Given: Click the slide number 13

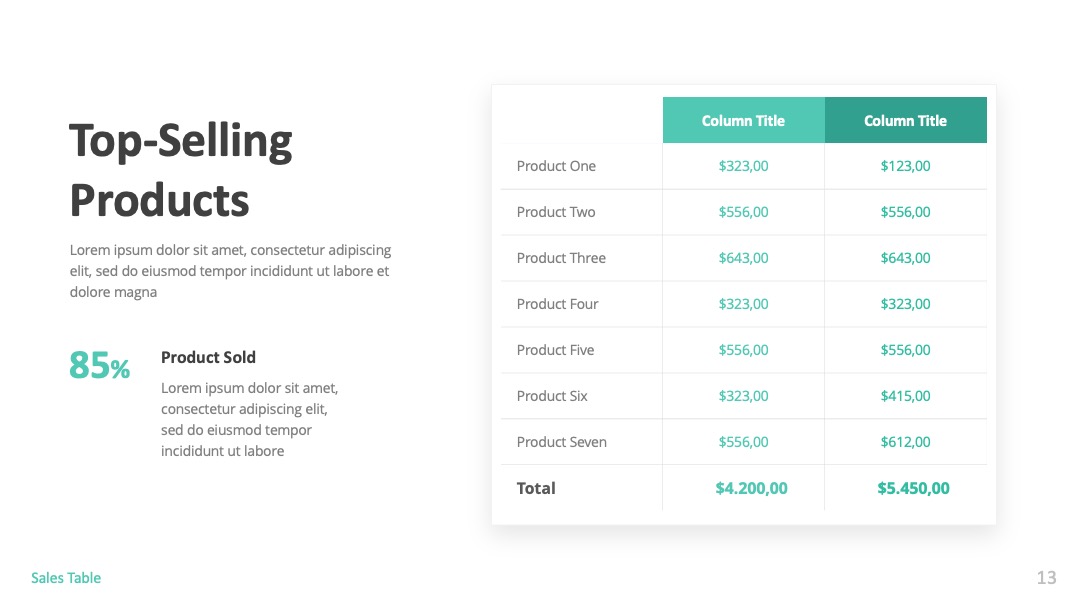Looking at the screenshot, I should 1046,577.
